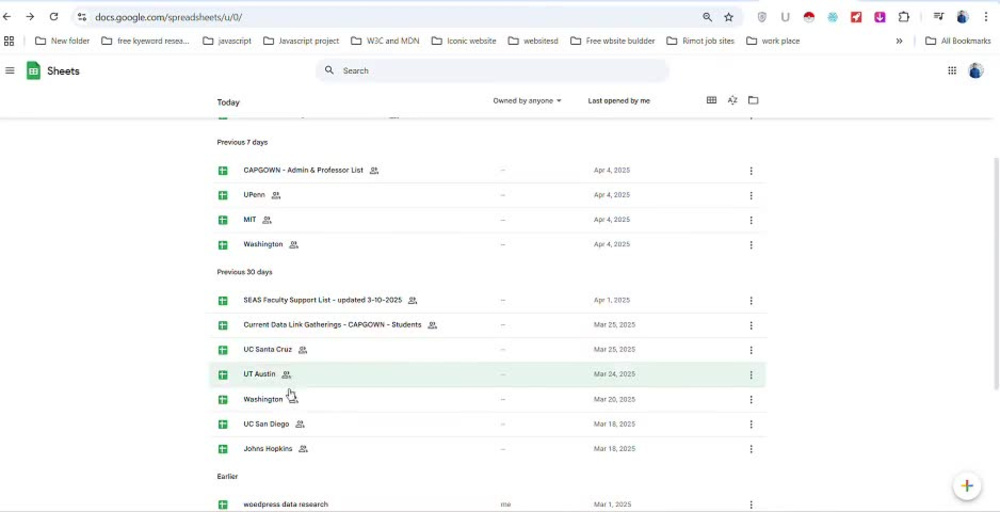Open site info icon left of URL
1000x512 pixels.
coord(82,17)
